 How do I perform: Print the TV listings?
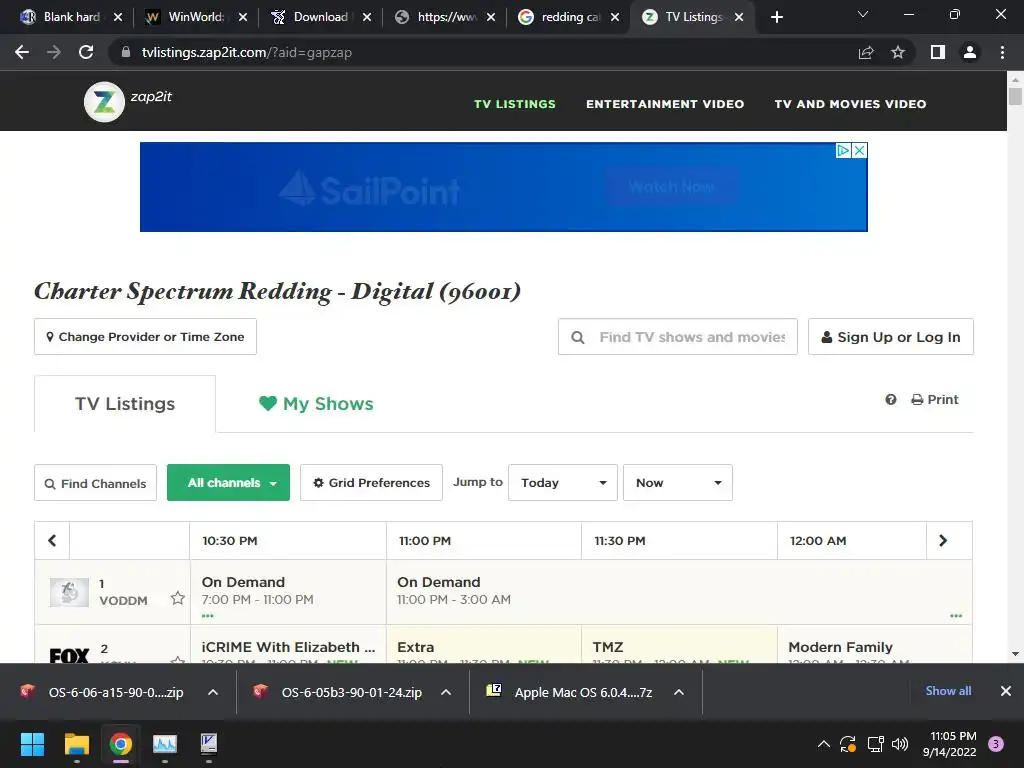coord(935,400)
